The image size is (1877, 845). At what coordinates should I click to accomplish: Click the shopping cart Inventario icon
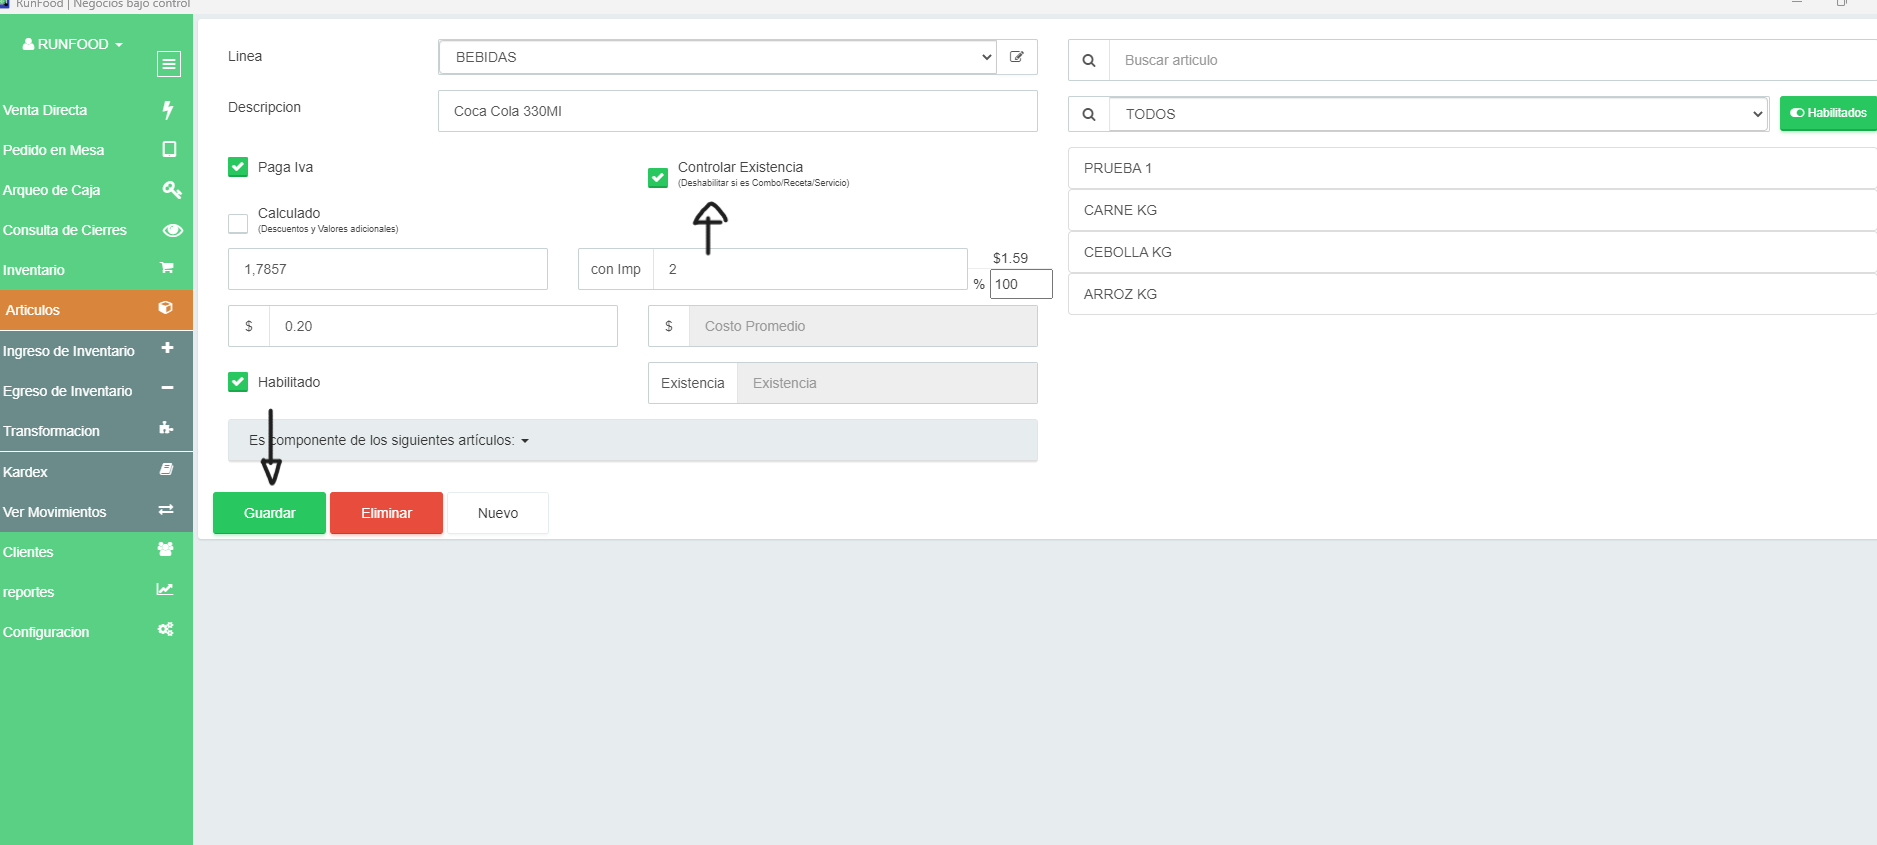(x=167, y=269)
